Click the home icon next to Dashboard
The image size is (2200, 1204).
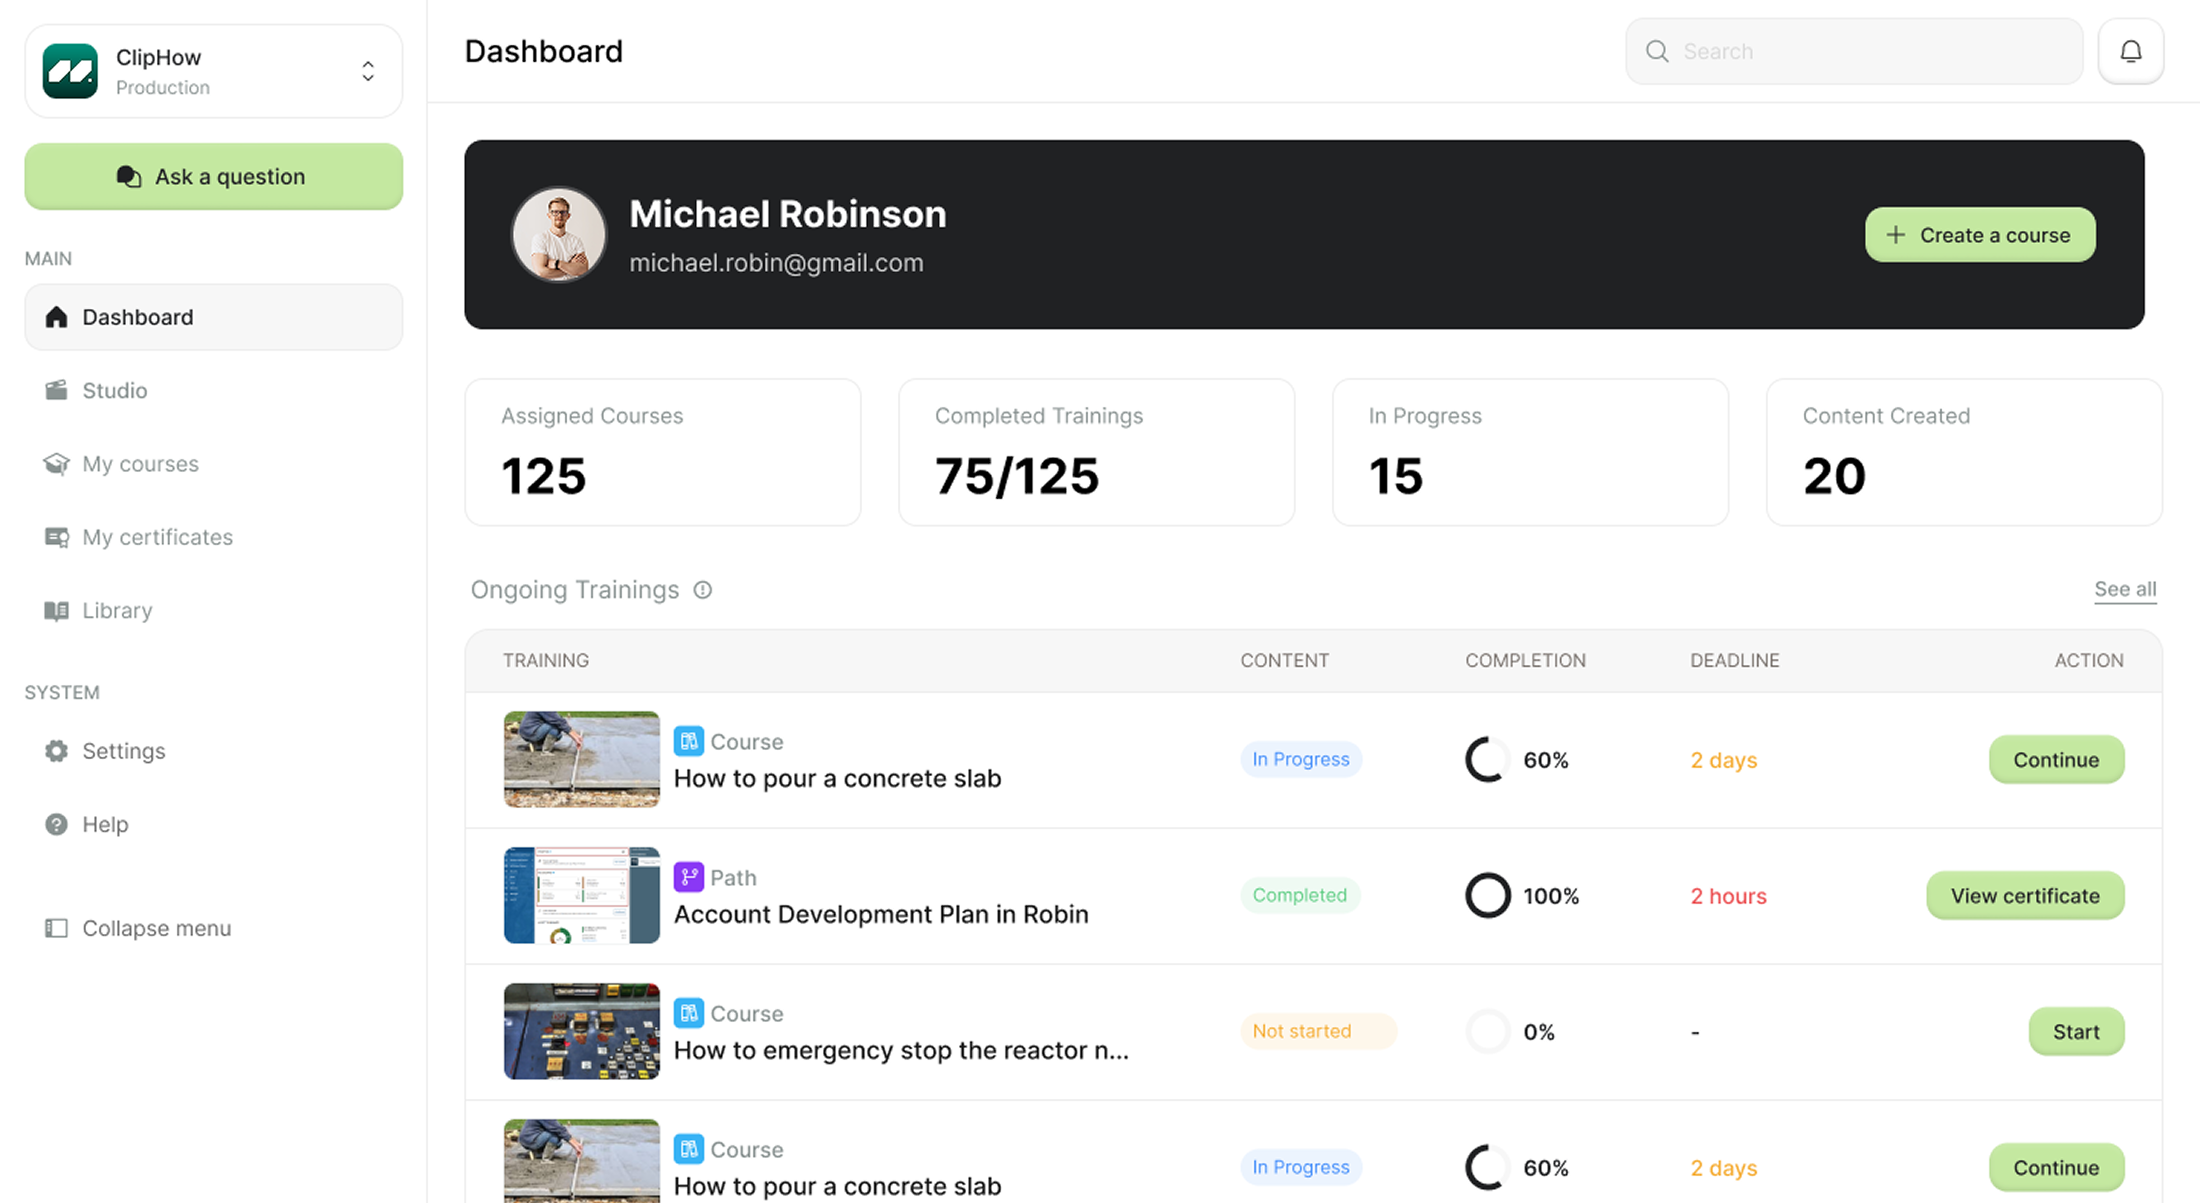pyautogui.click(x=56, y=317)
